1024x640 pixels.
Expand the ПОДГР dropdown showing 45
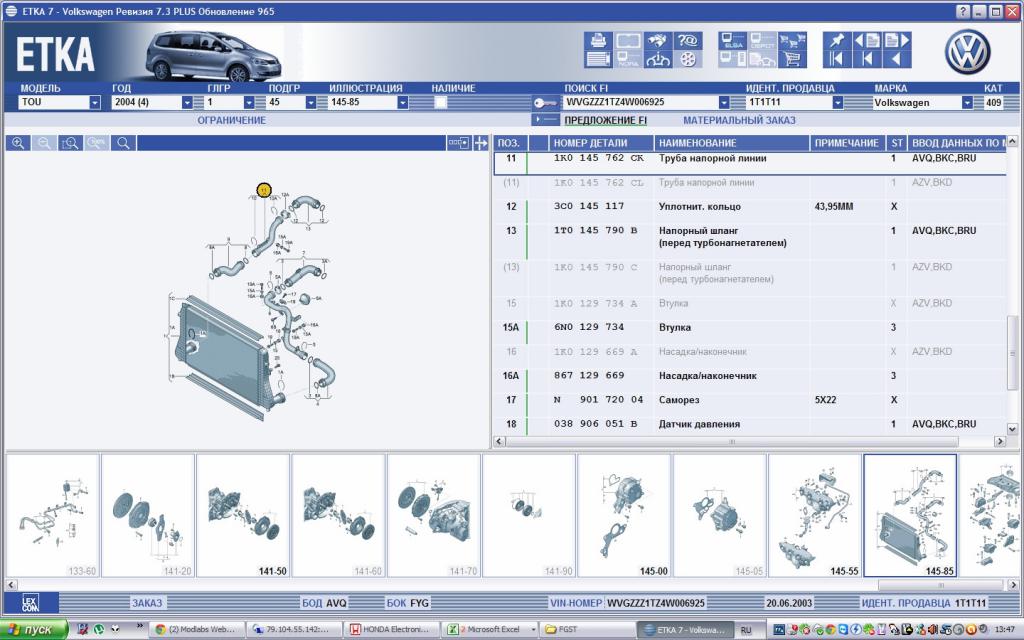(311, 103)
